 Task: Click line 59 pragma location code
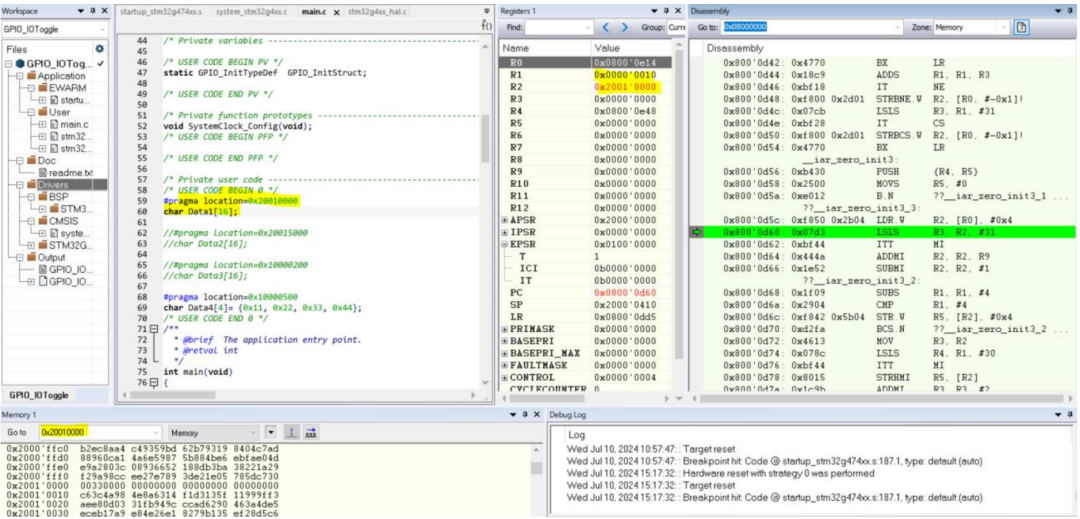(x=232, y=201)
